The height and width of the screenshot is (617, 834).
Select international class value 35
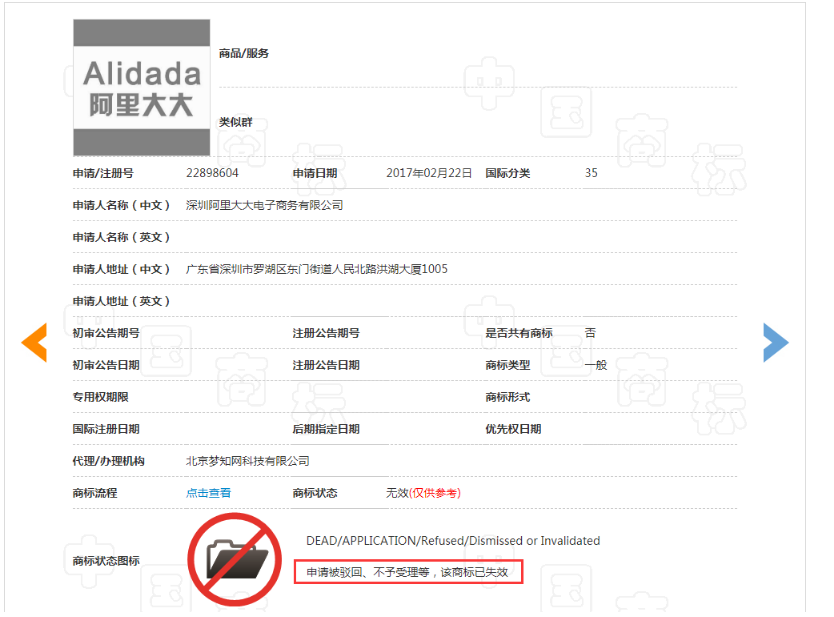coord(591,173)
